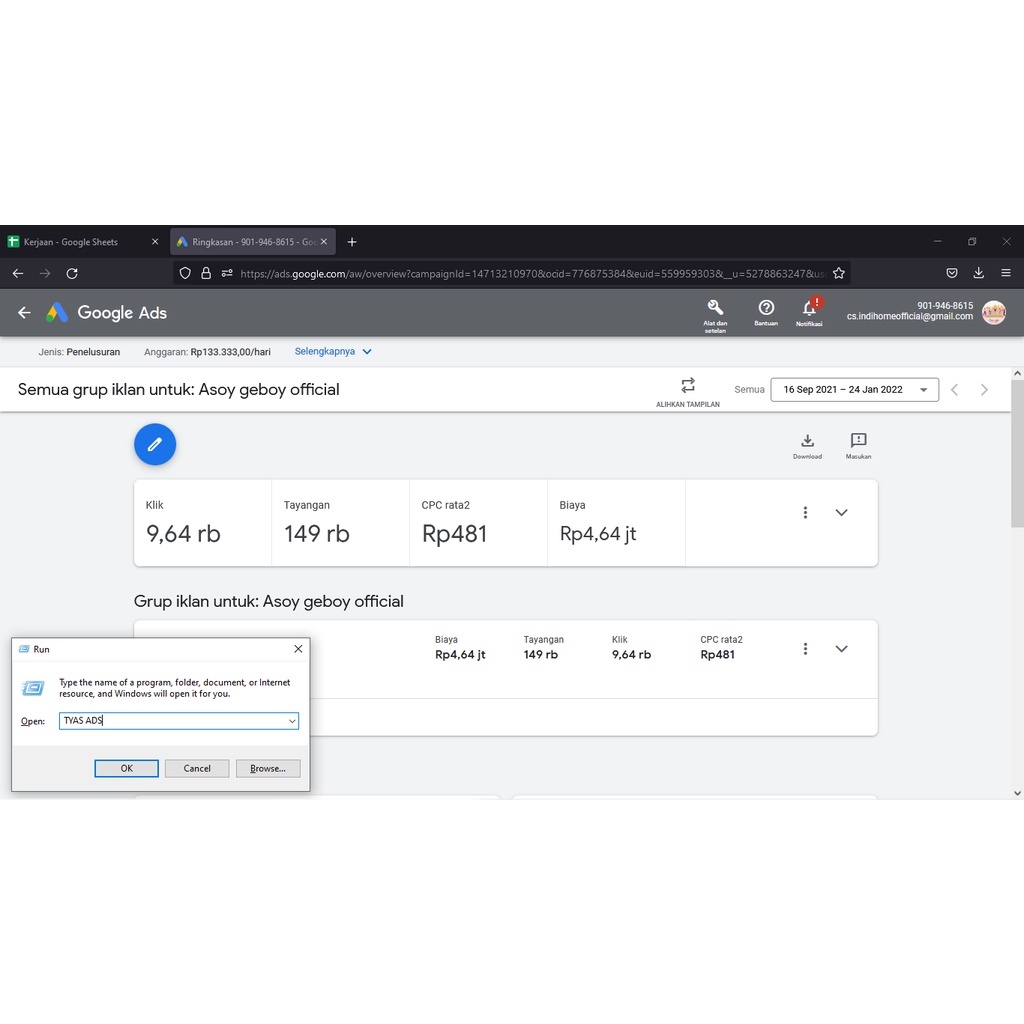Click Biaya Rp4,64 jt in Grup iklan card
Image resolution: width=1024 pixels, height=1024 pixels.
point(460,648)
